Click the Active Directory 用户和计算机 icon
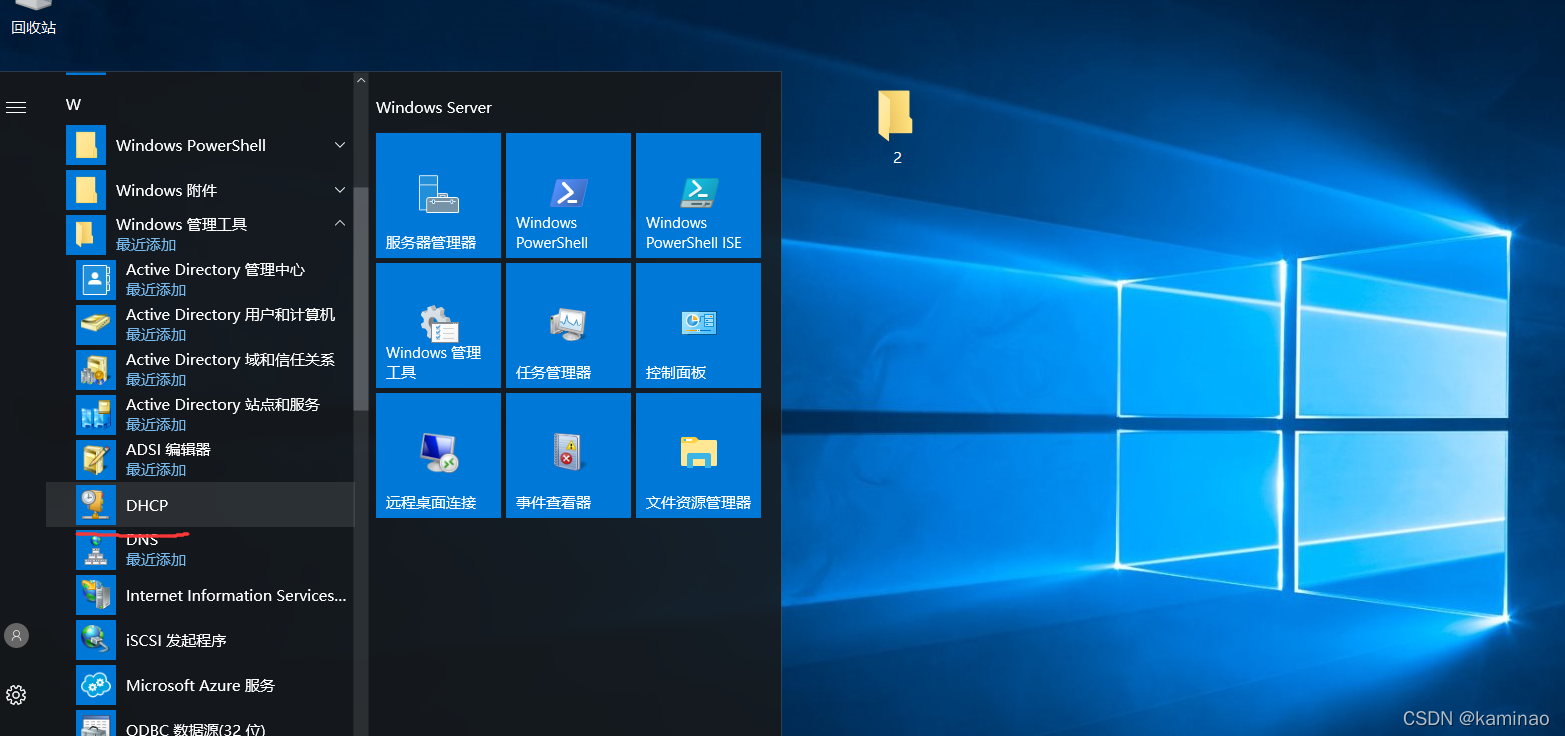1565x736 pixels. 96,325
